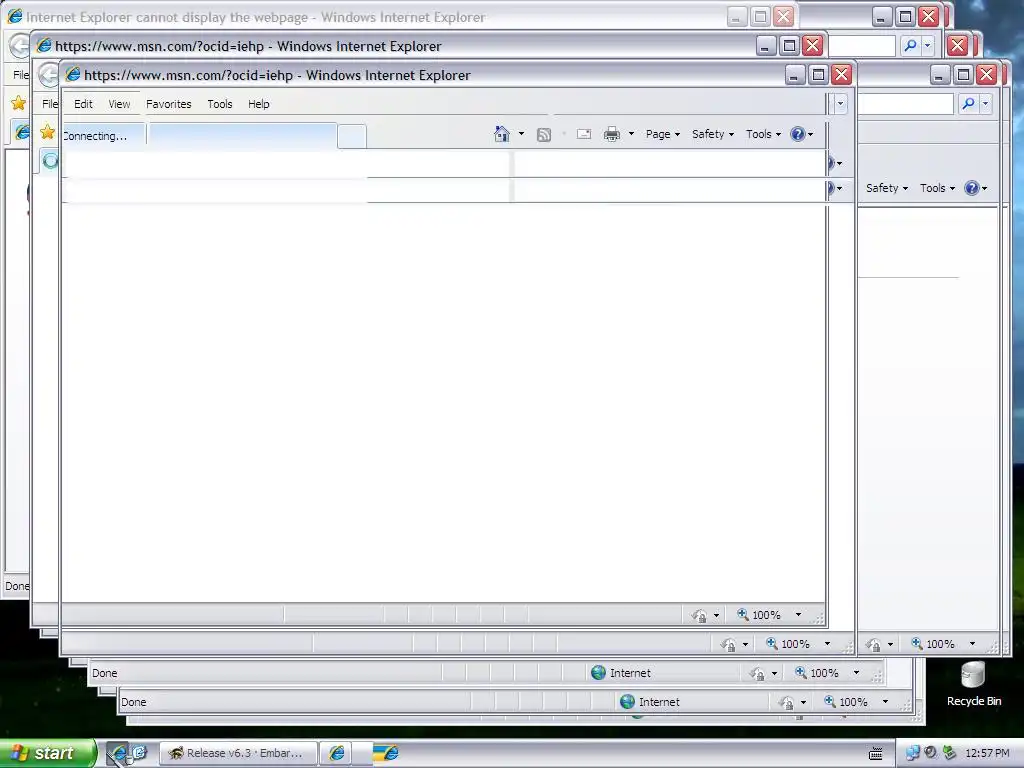The width and height of the screenshot is (1024, 768).
Task: Expand zoom arrow in rightmost window's status bar
Action: click(x=972, y=643)
